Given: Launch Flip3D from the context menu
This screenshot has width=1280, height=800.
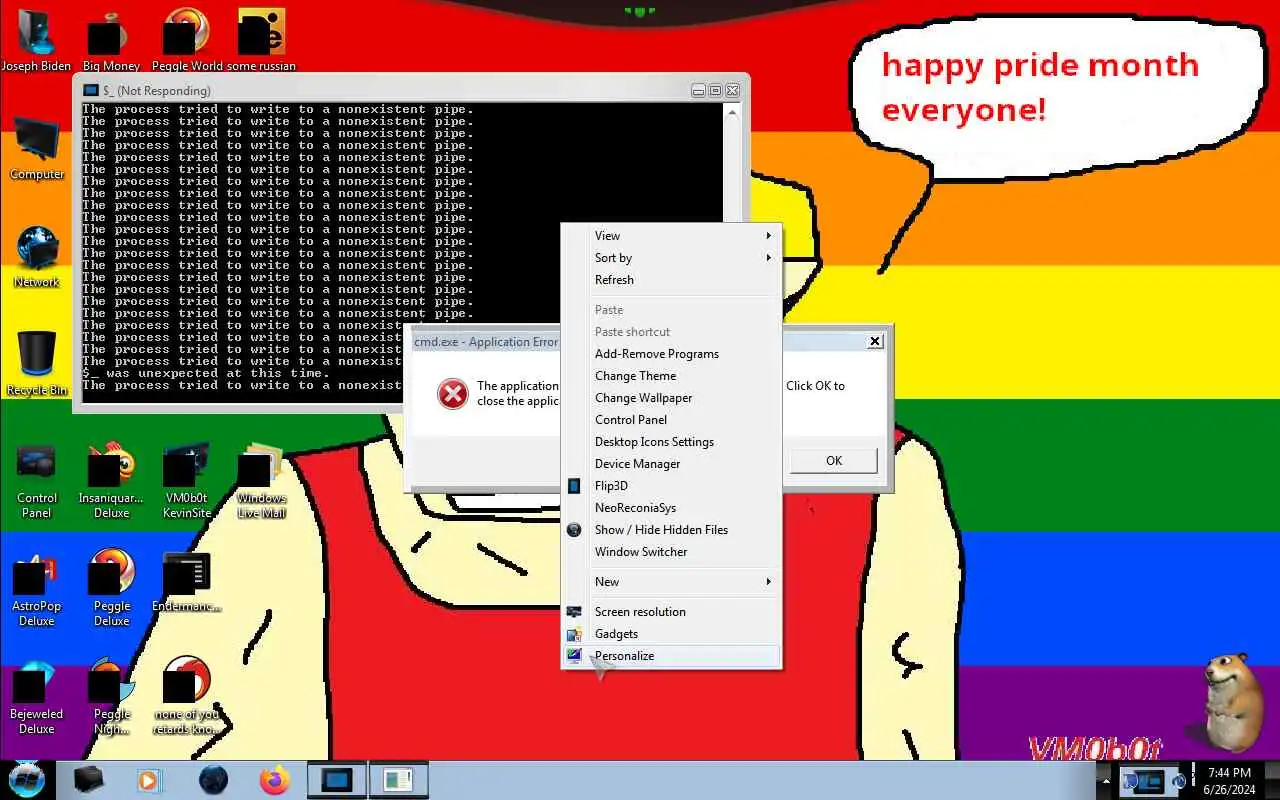Looking at the screenshot, I should (671, 486).
